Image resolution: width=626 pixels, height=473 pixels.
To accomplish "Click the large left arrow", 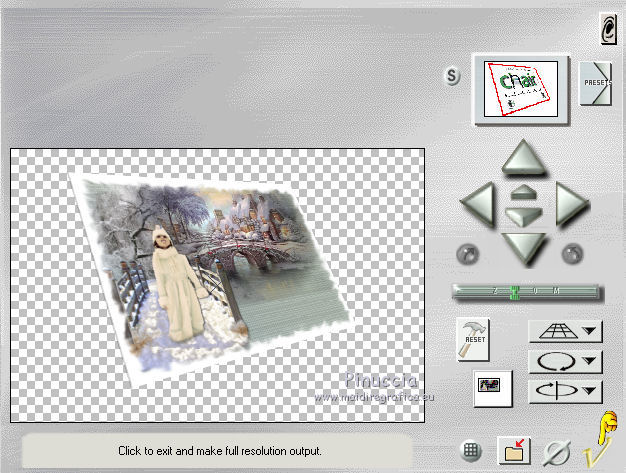I will coord(478,204).
